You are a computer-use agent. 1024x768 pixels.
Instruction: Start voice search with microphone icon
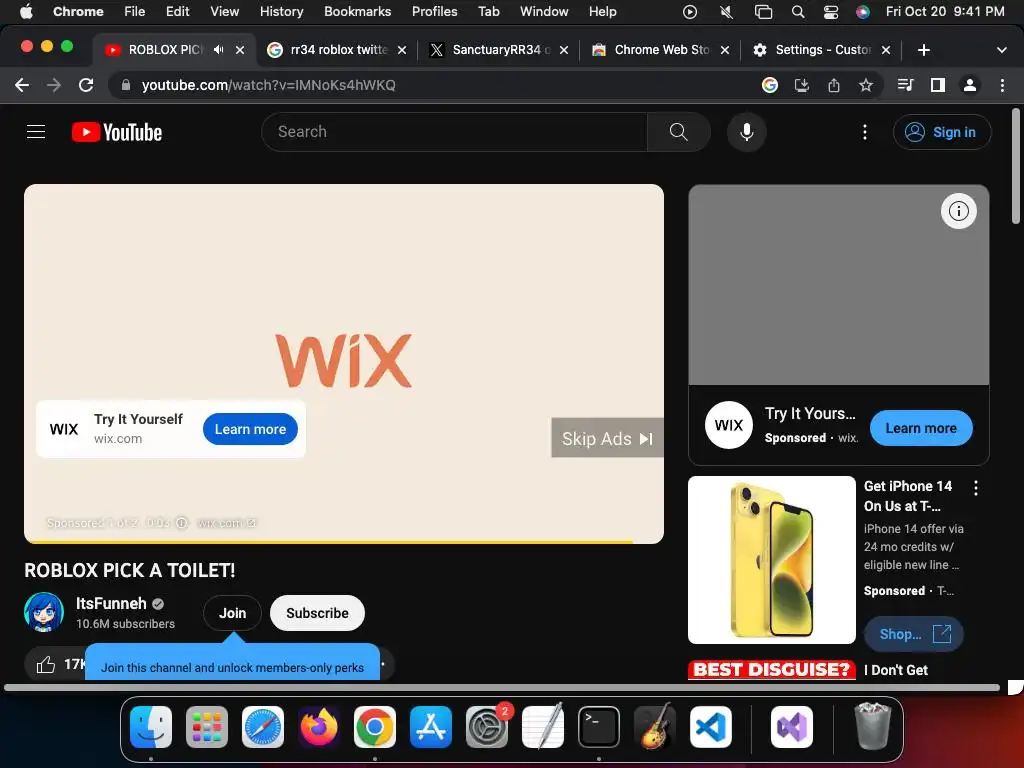tap(746, 132)
